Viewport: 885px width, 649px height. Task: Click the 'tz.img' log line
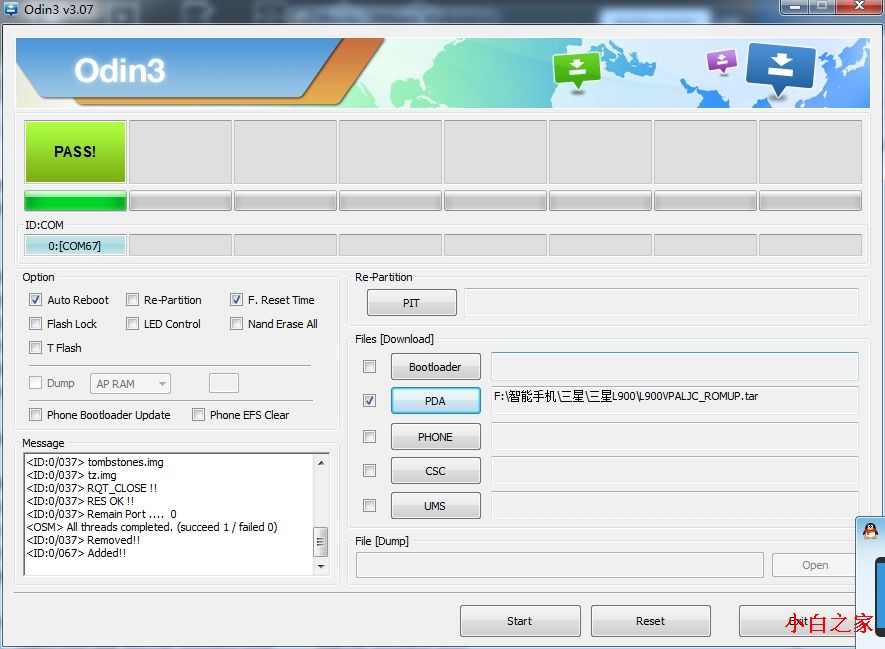(71, 475)
